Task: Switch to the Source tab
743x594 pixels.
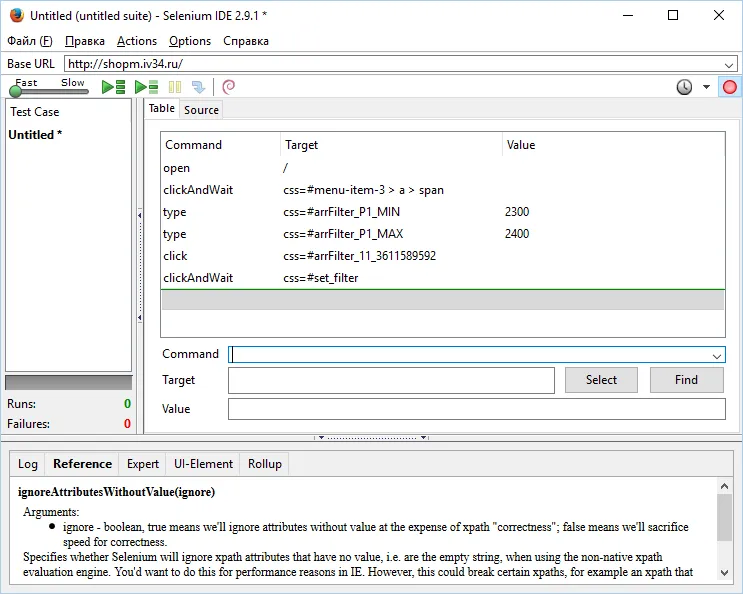Action: 201,110
